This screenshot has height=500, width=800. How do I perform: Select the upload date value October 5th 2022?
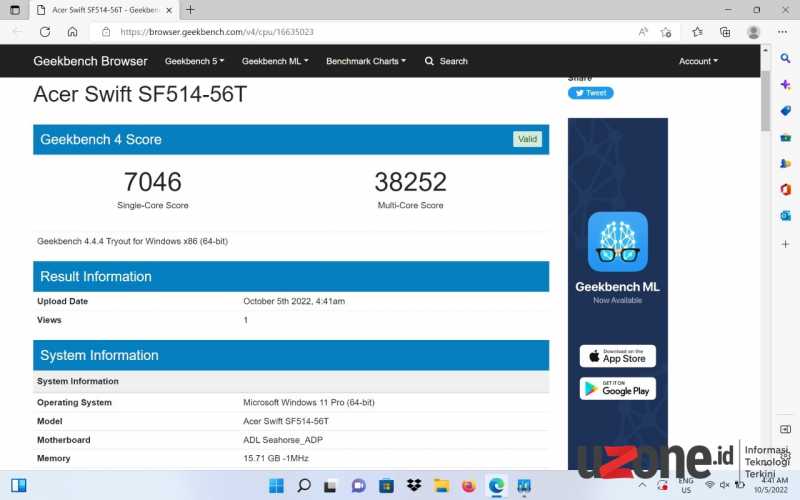[294, 301]
